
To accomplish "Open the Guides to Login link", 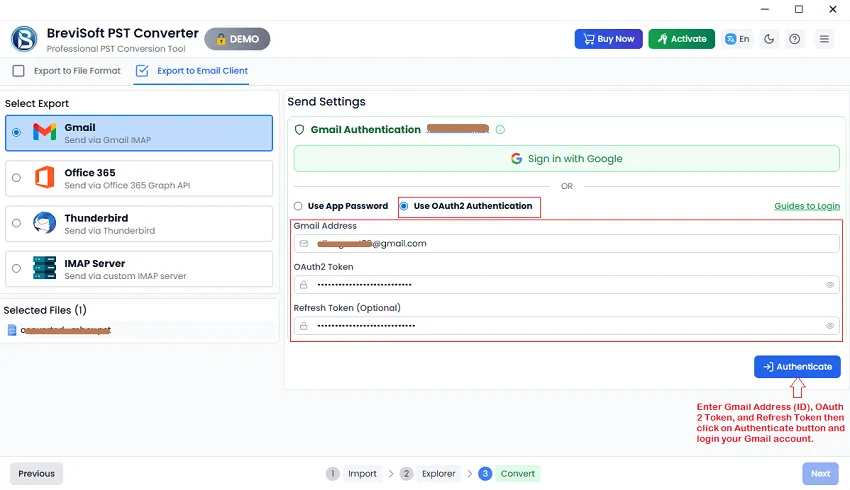I will click(807, 206).
